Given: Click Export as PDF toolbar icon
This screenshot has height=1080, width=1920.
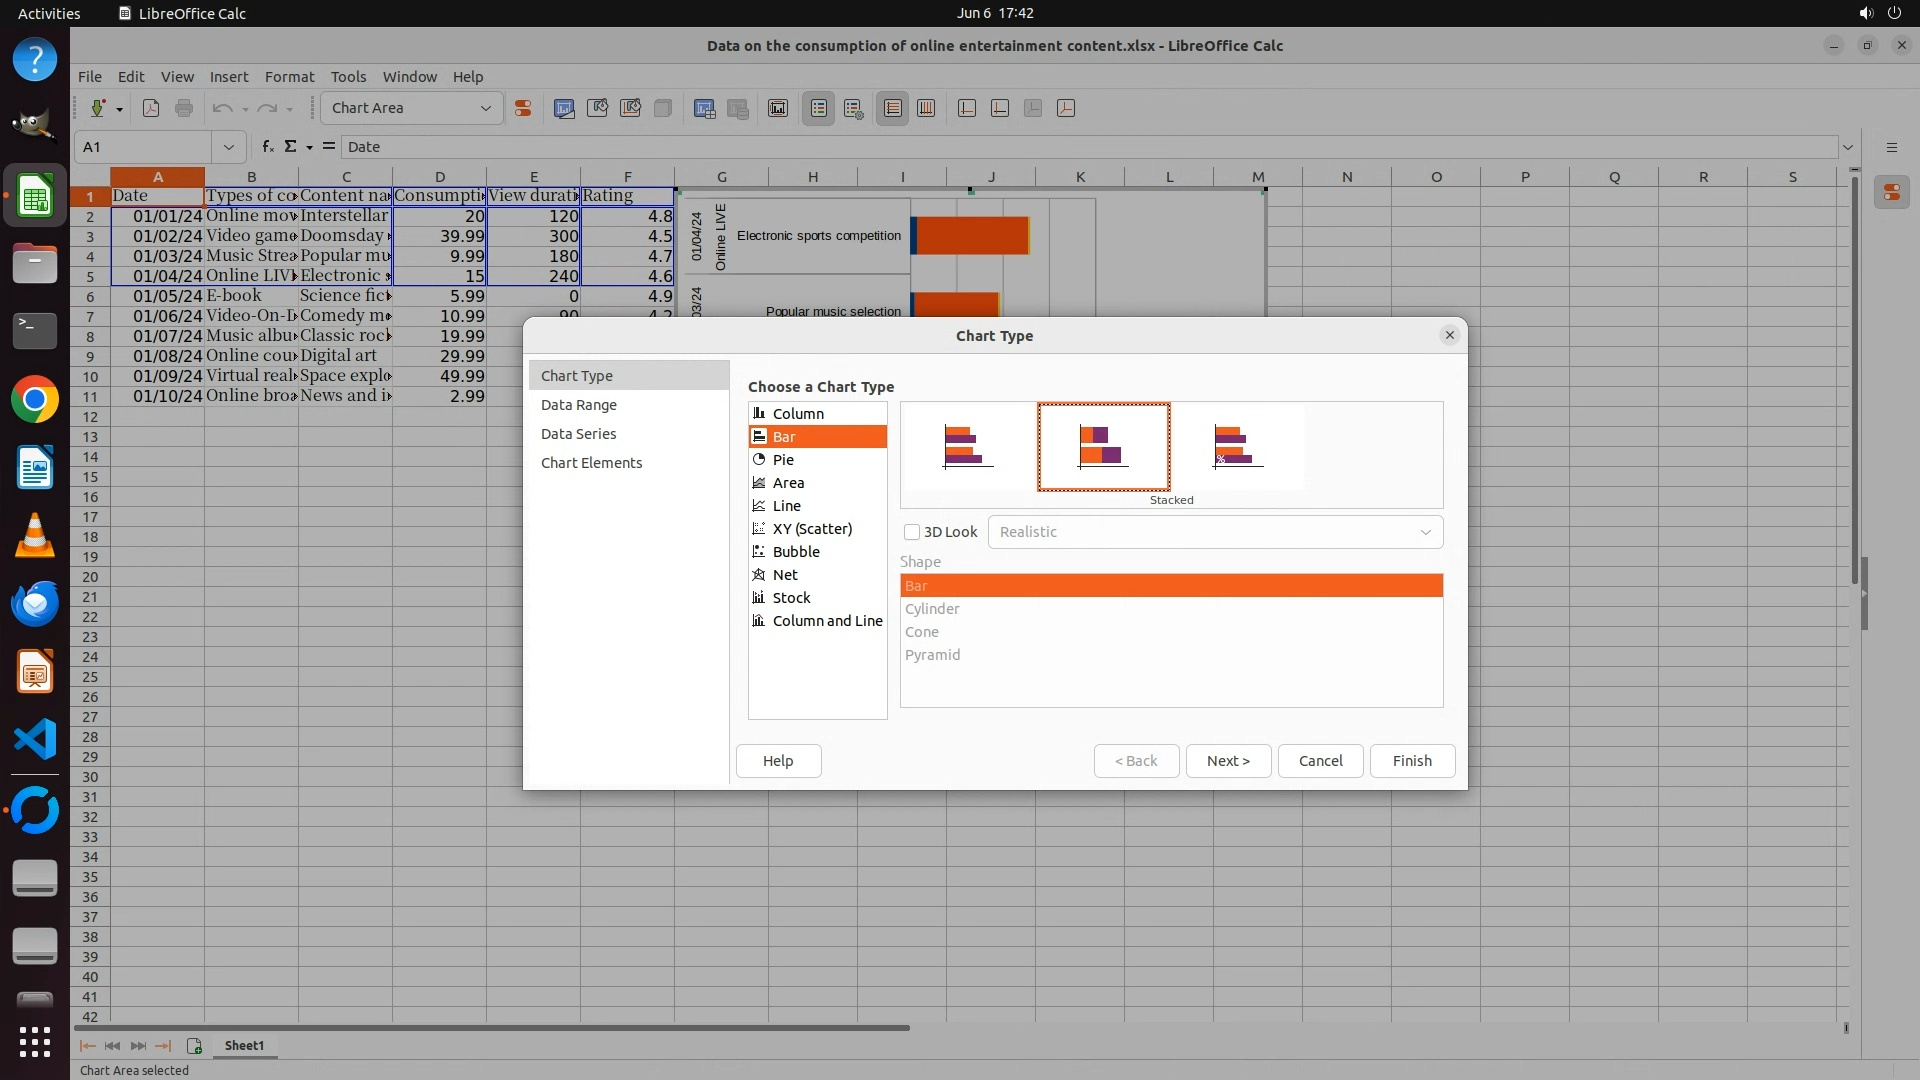Looking at the screenshot, I should coord(151,108).
